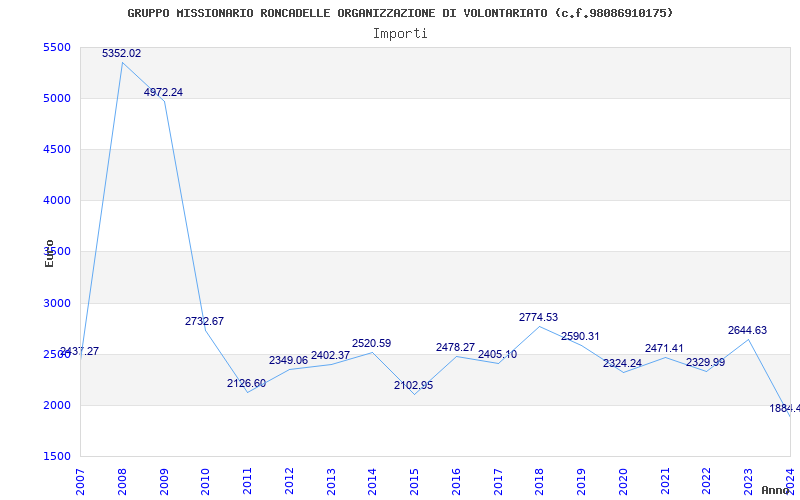Click the x-axis year 2017
Image resolution: width=800 pixels, height=500 pixels.
pyautogui.click(x=498, y=482)
